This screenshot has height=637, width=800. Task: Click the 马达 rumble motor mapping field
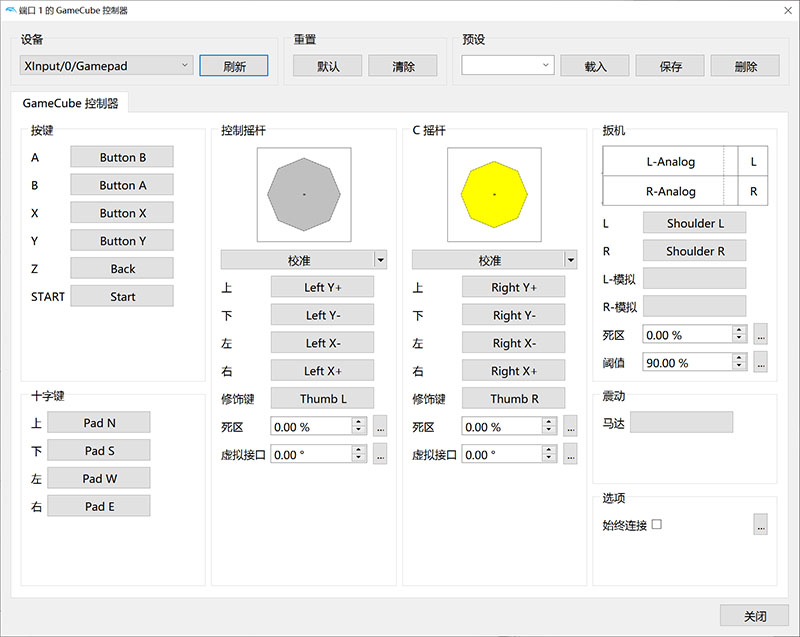click(x=681, y=422)
